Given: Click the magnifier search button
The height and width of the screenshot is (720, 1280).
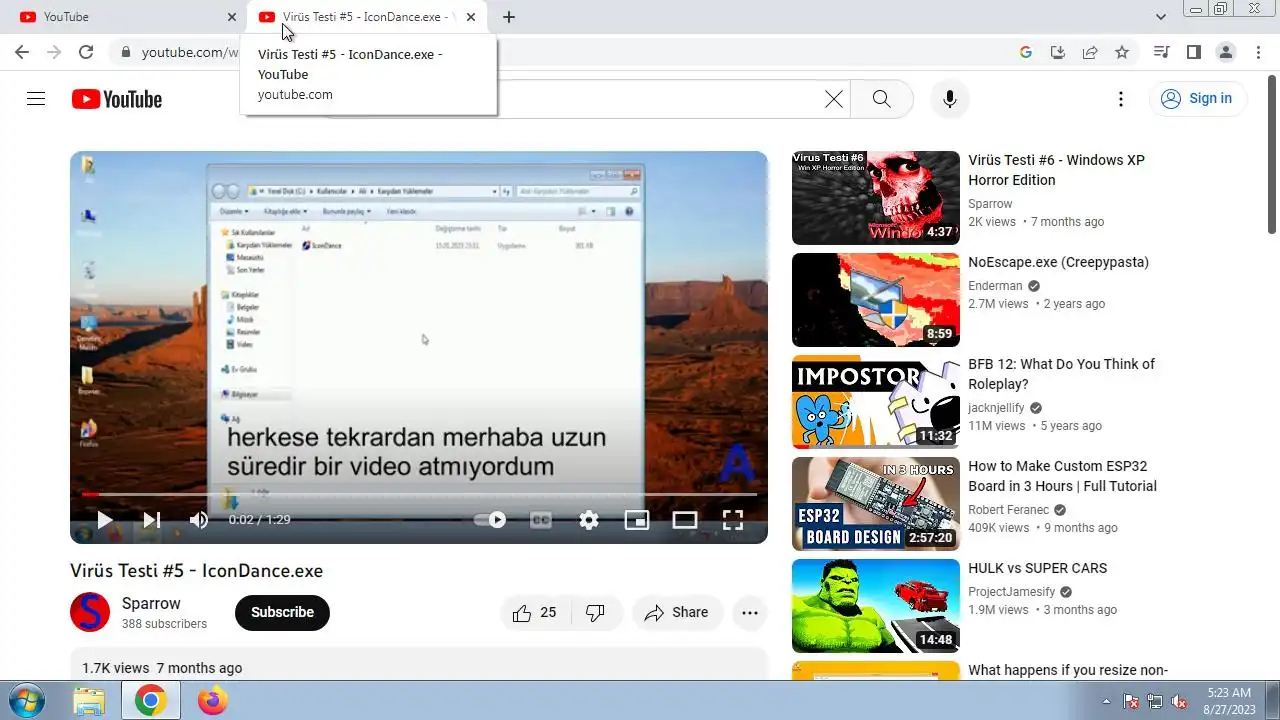Looking at the screenshot, I should [x=881, y=99].
